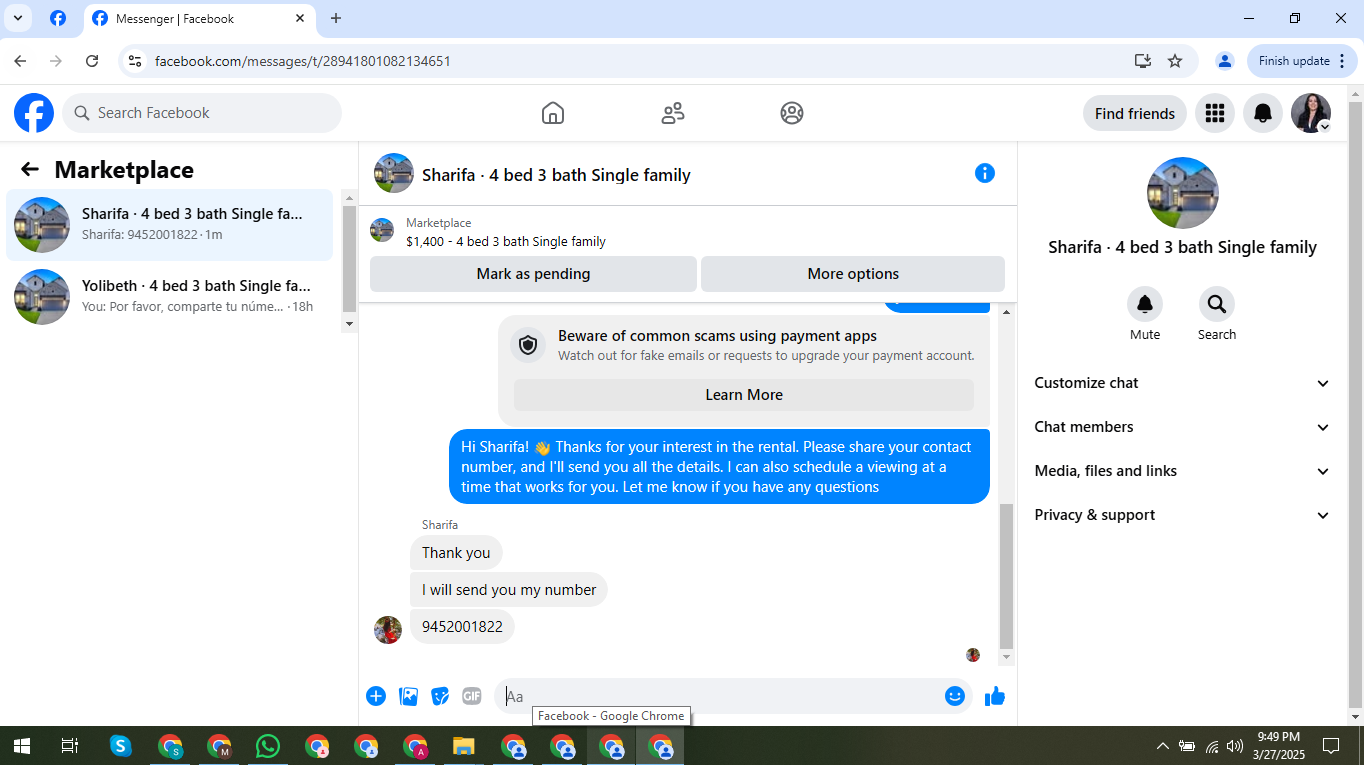
Task: Go to the Facebook Home feed icon
Action: point(553,113)
